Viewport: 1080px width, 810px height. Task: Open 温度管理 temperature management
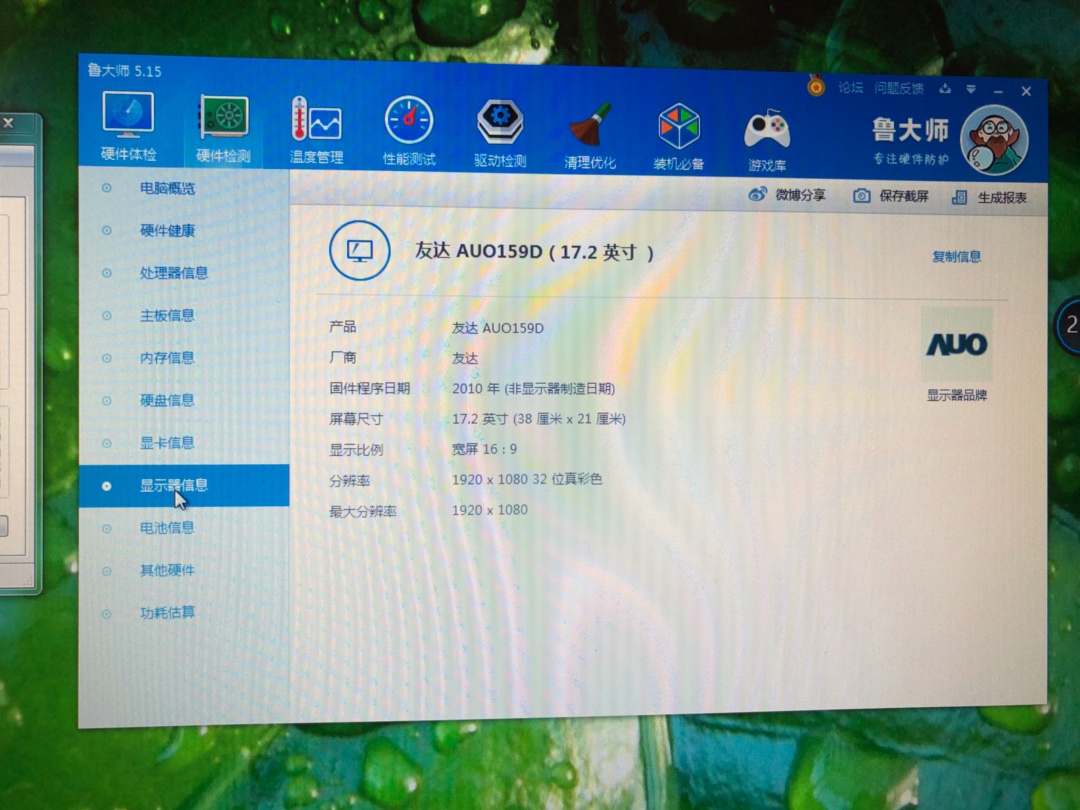316,131
